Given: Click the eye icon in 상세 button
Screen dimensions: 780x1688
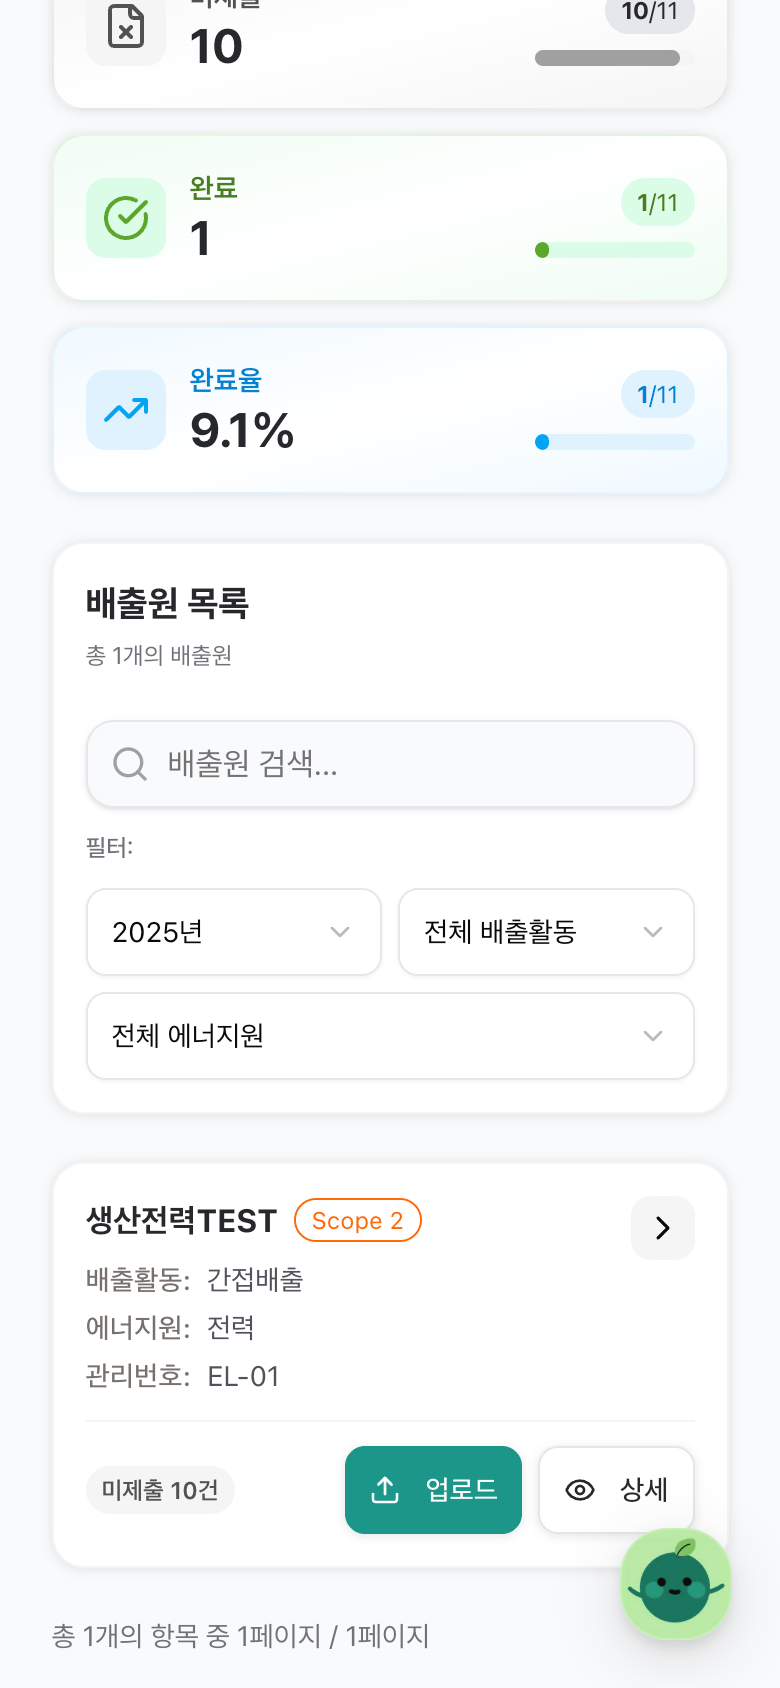Looking at the screenshot, I should click(x=580, y=1490).
